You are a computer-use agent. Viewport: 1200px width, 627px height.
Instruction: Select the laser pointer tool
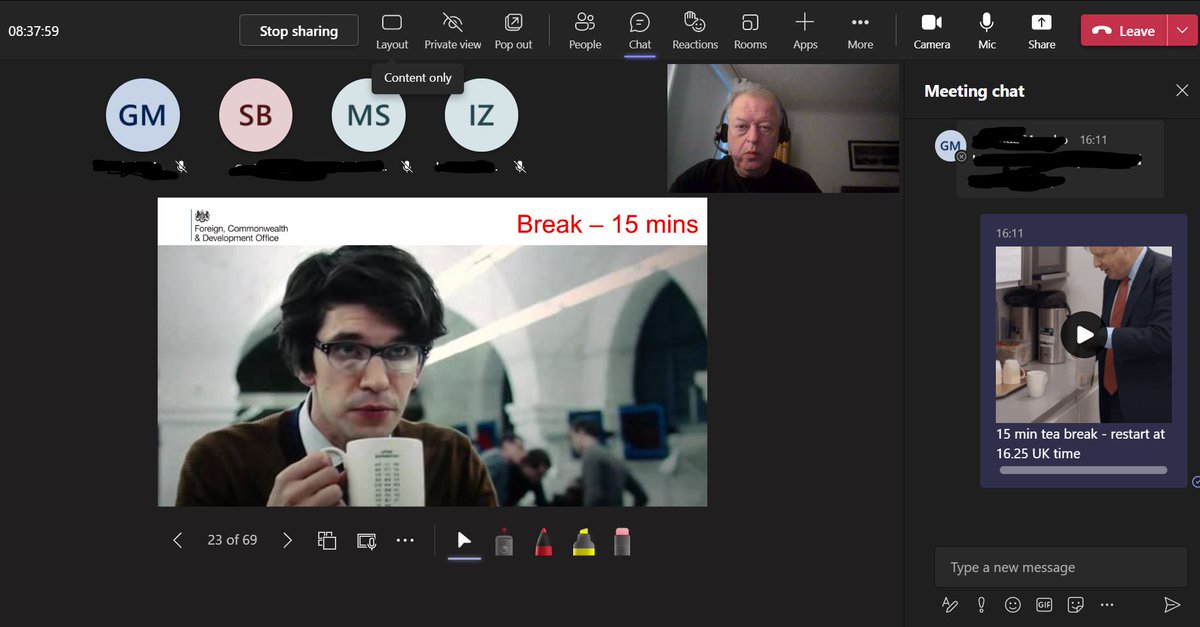tap(504, 541)
